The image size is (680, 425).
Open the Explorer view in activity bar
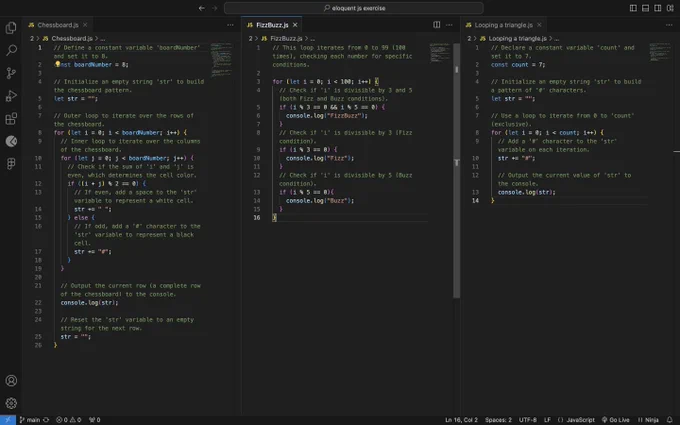pos(11,28)
